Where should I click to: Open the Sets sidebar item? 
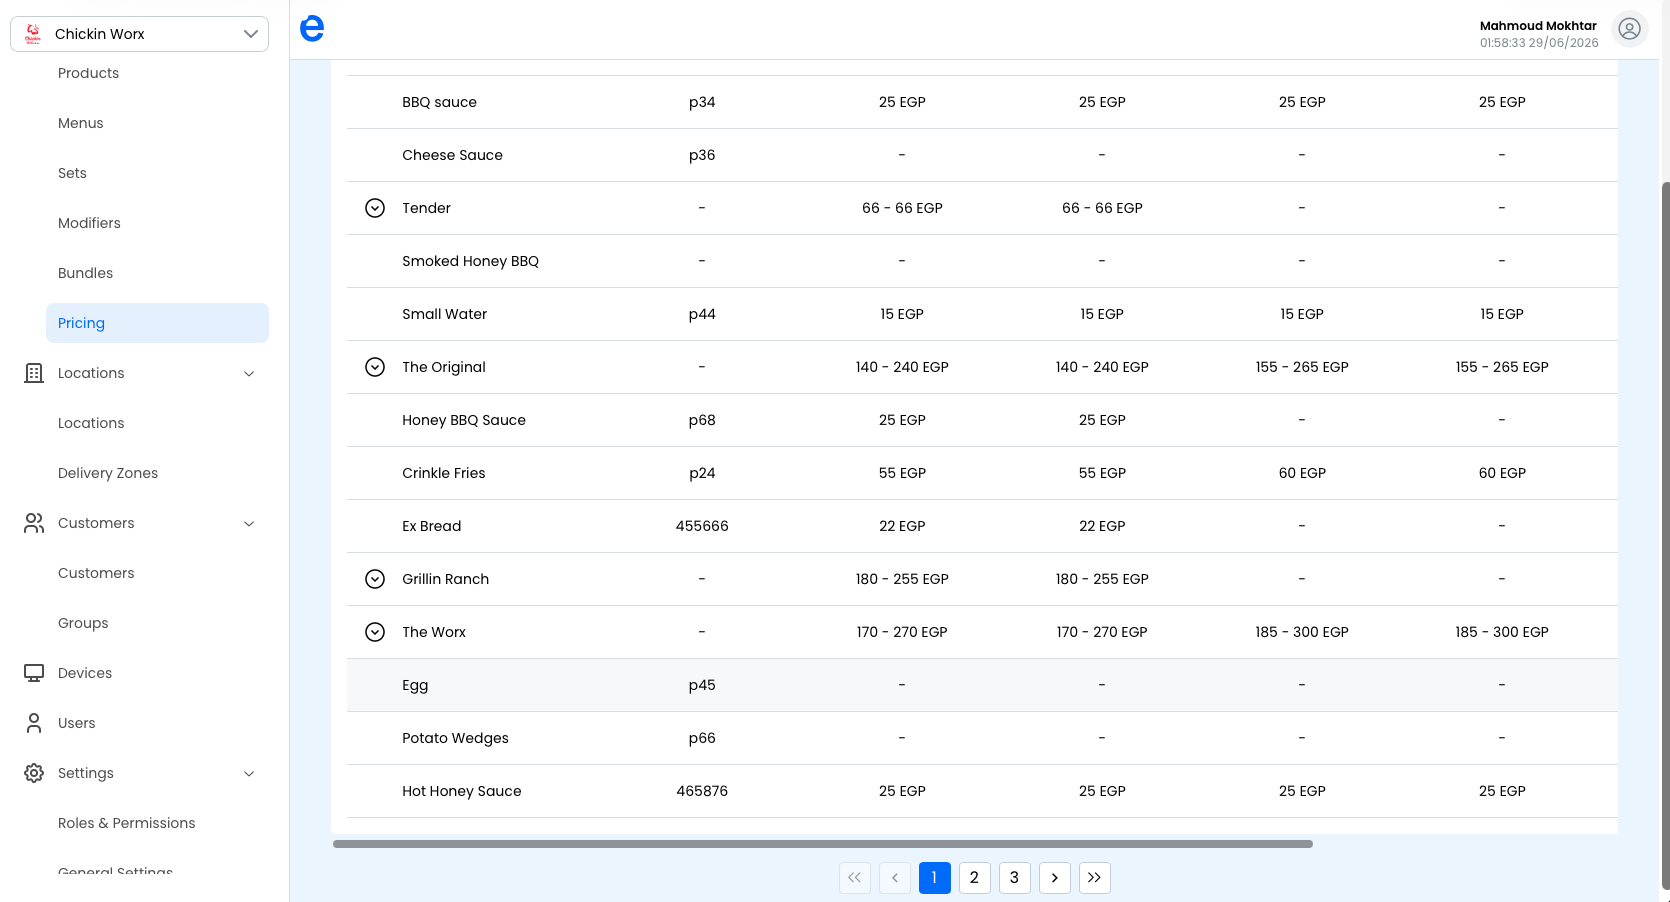click(x=72, y=173)
